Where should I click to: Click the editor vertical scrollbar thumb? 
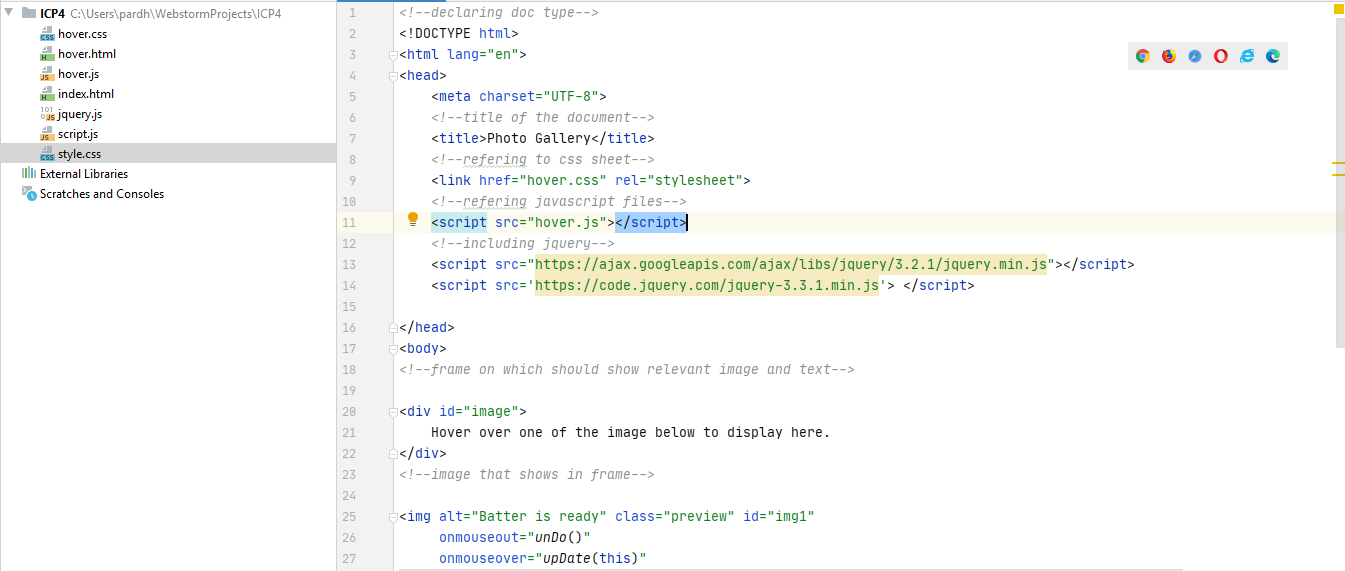[1340, 183]
